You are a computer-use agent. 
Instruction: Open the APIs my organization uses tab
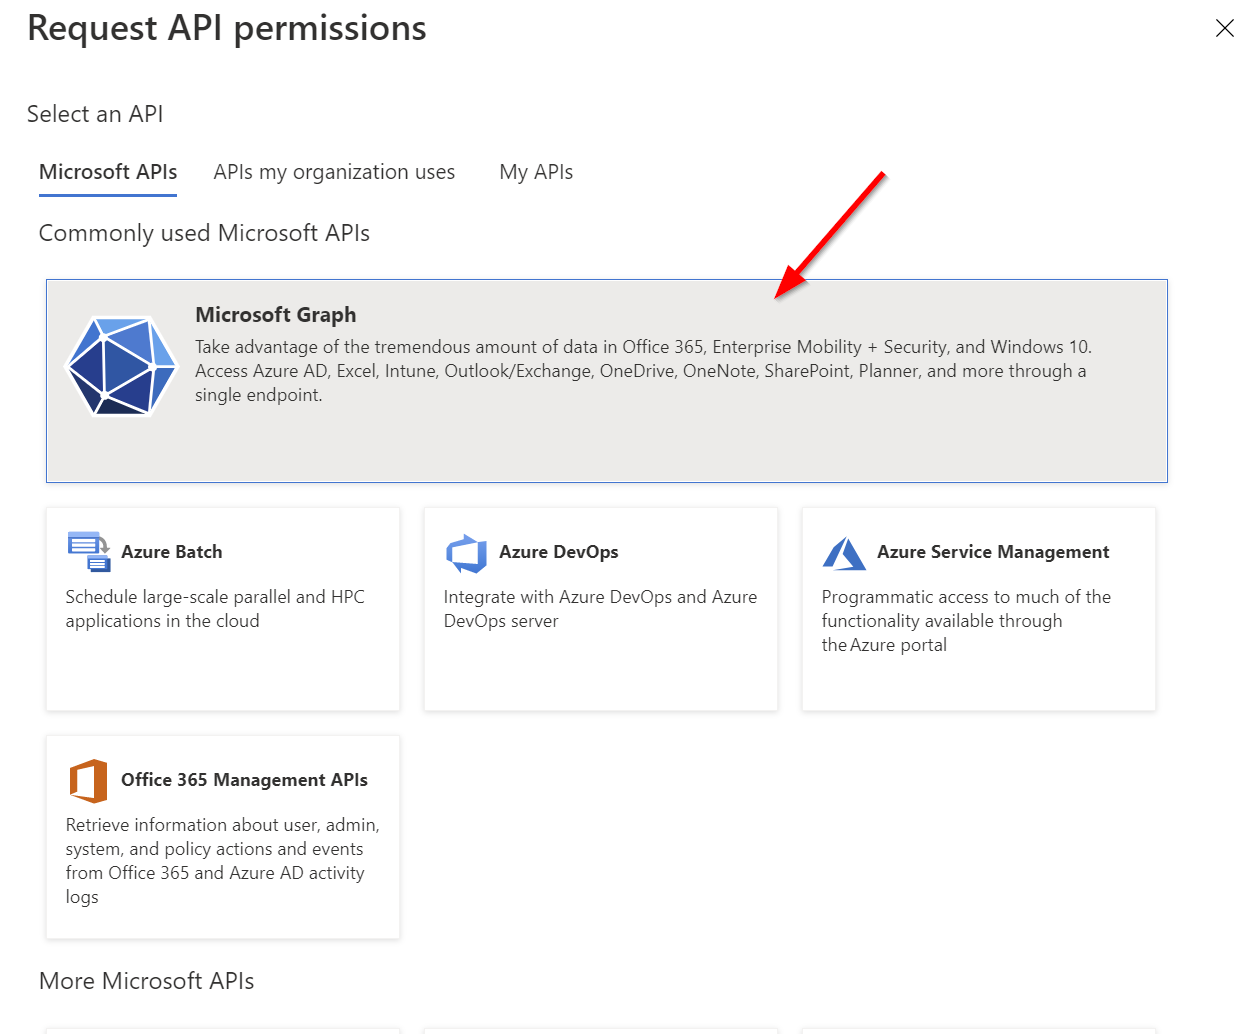334,172
